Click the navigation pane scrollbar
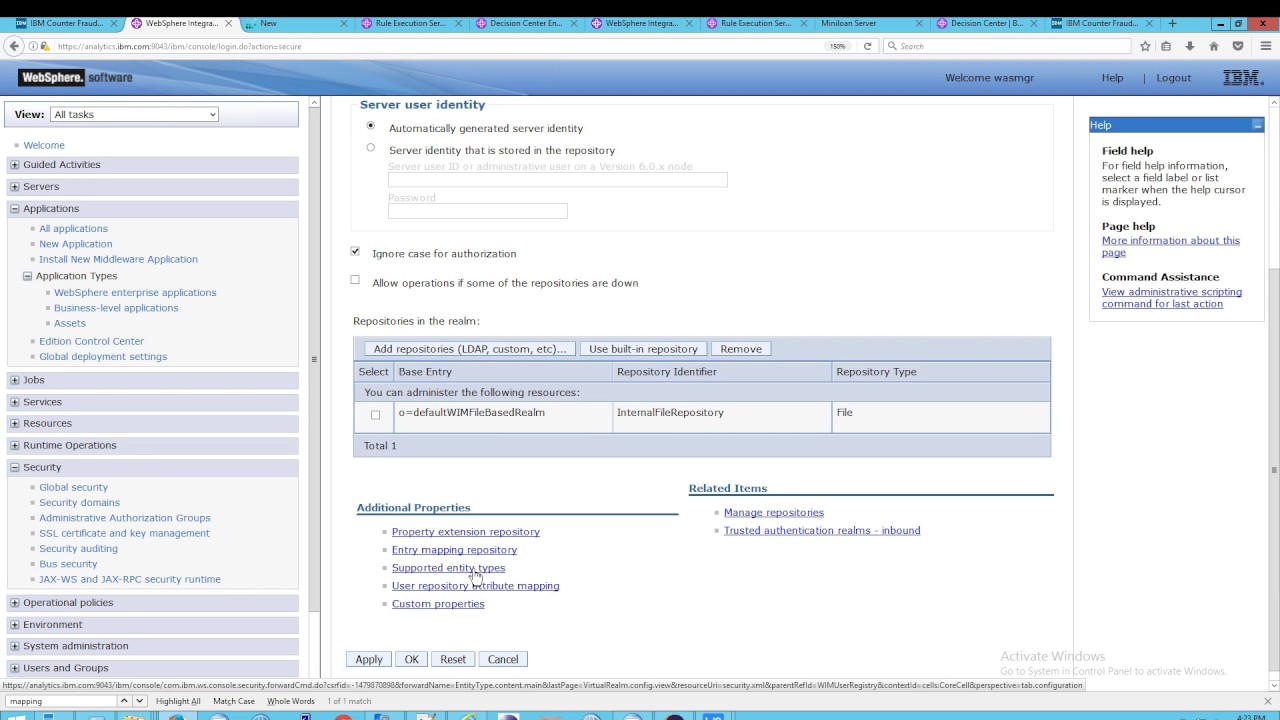1280x720 pixels. click(314, 360)
